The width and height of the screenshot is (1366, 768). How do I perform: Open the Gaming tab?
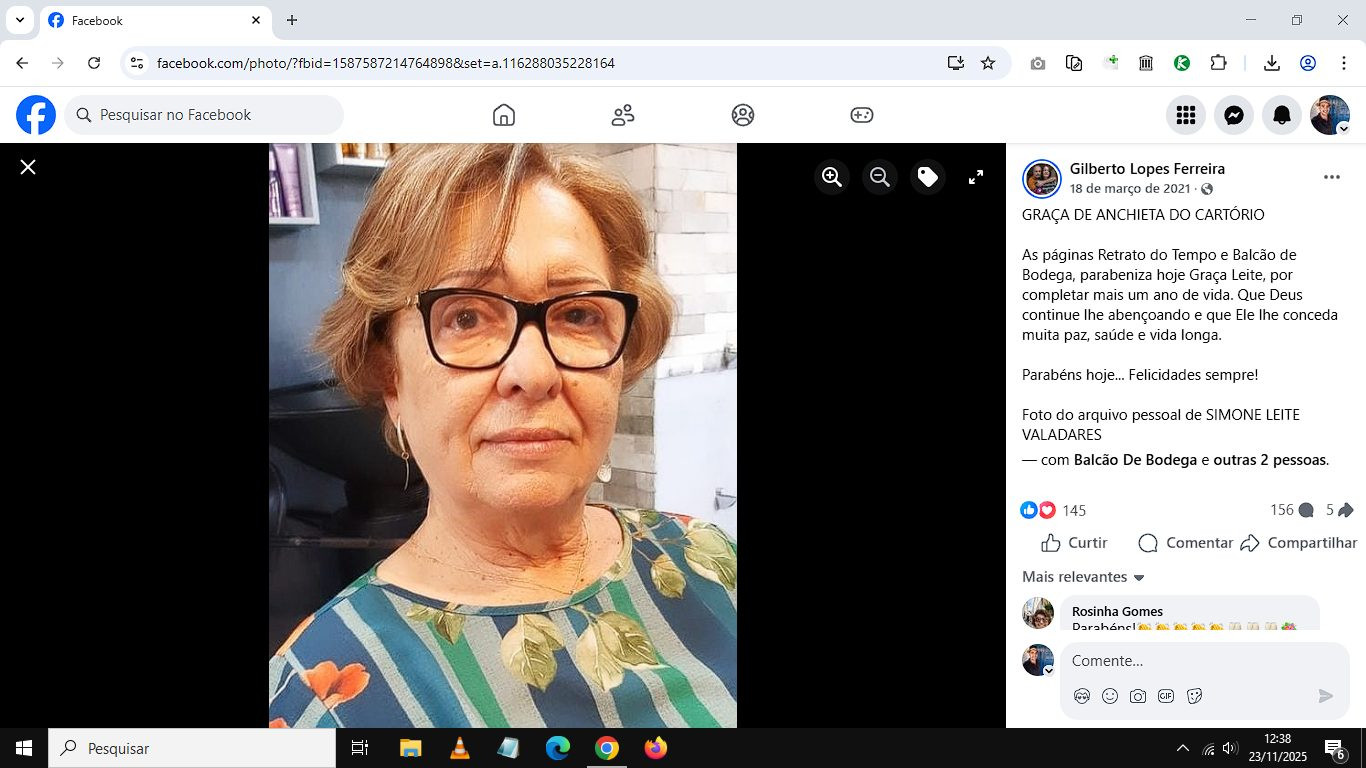[x=862, y=115]
